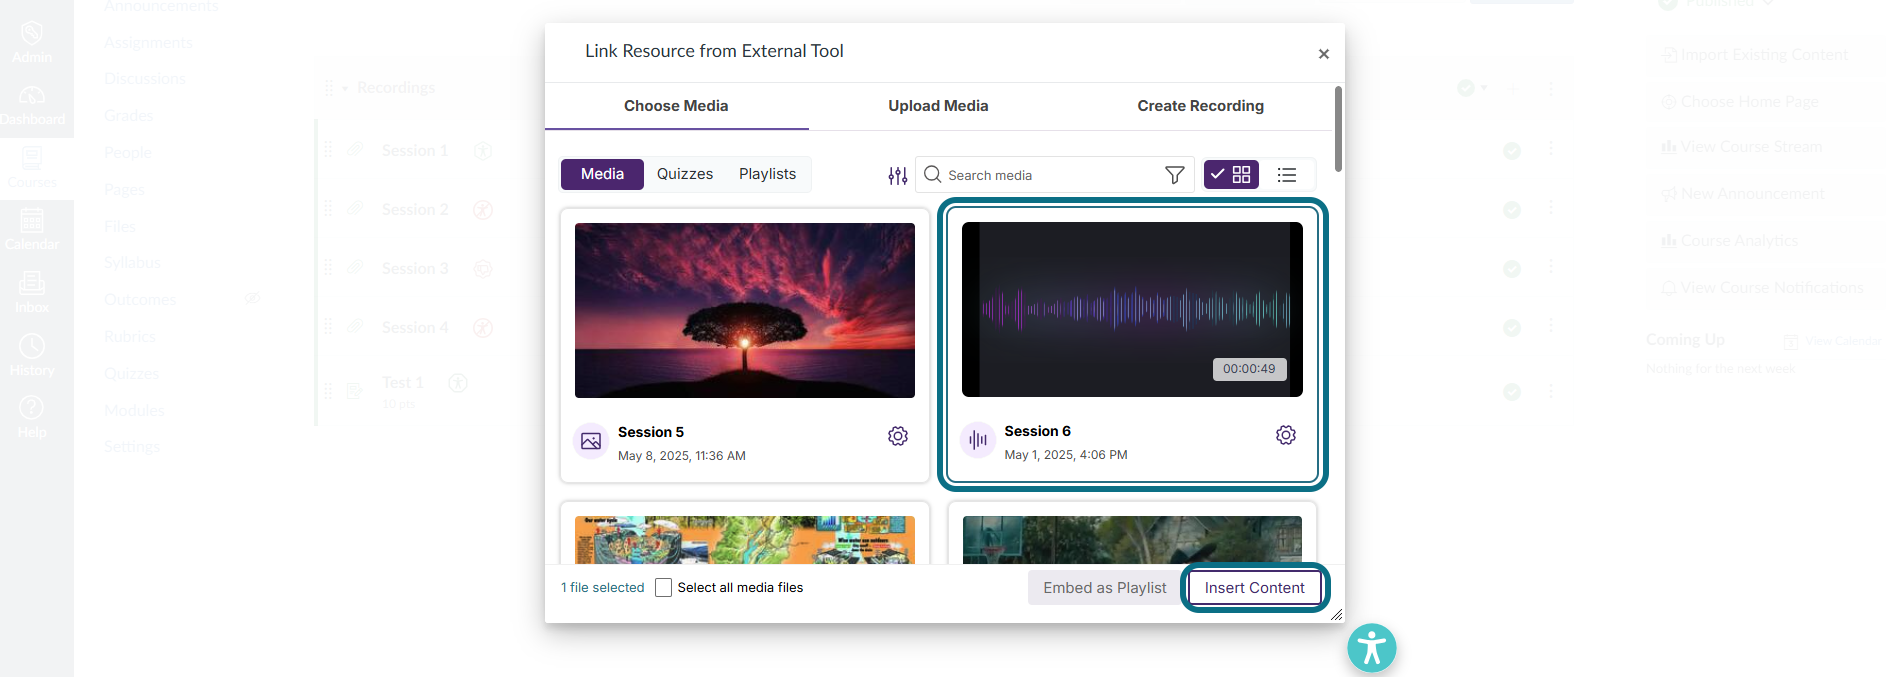Open the accessibility widget
Image resolution: width=1897 pixels, height=677 pixels.
click(1372, 648)
